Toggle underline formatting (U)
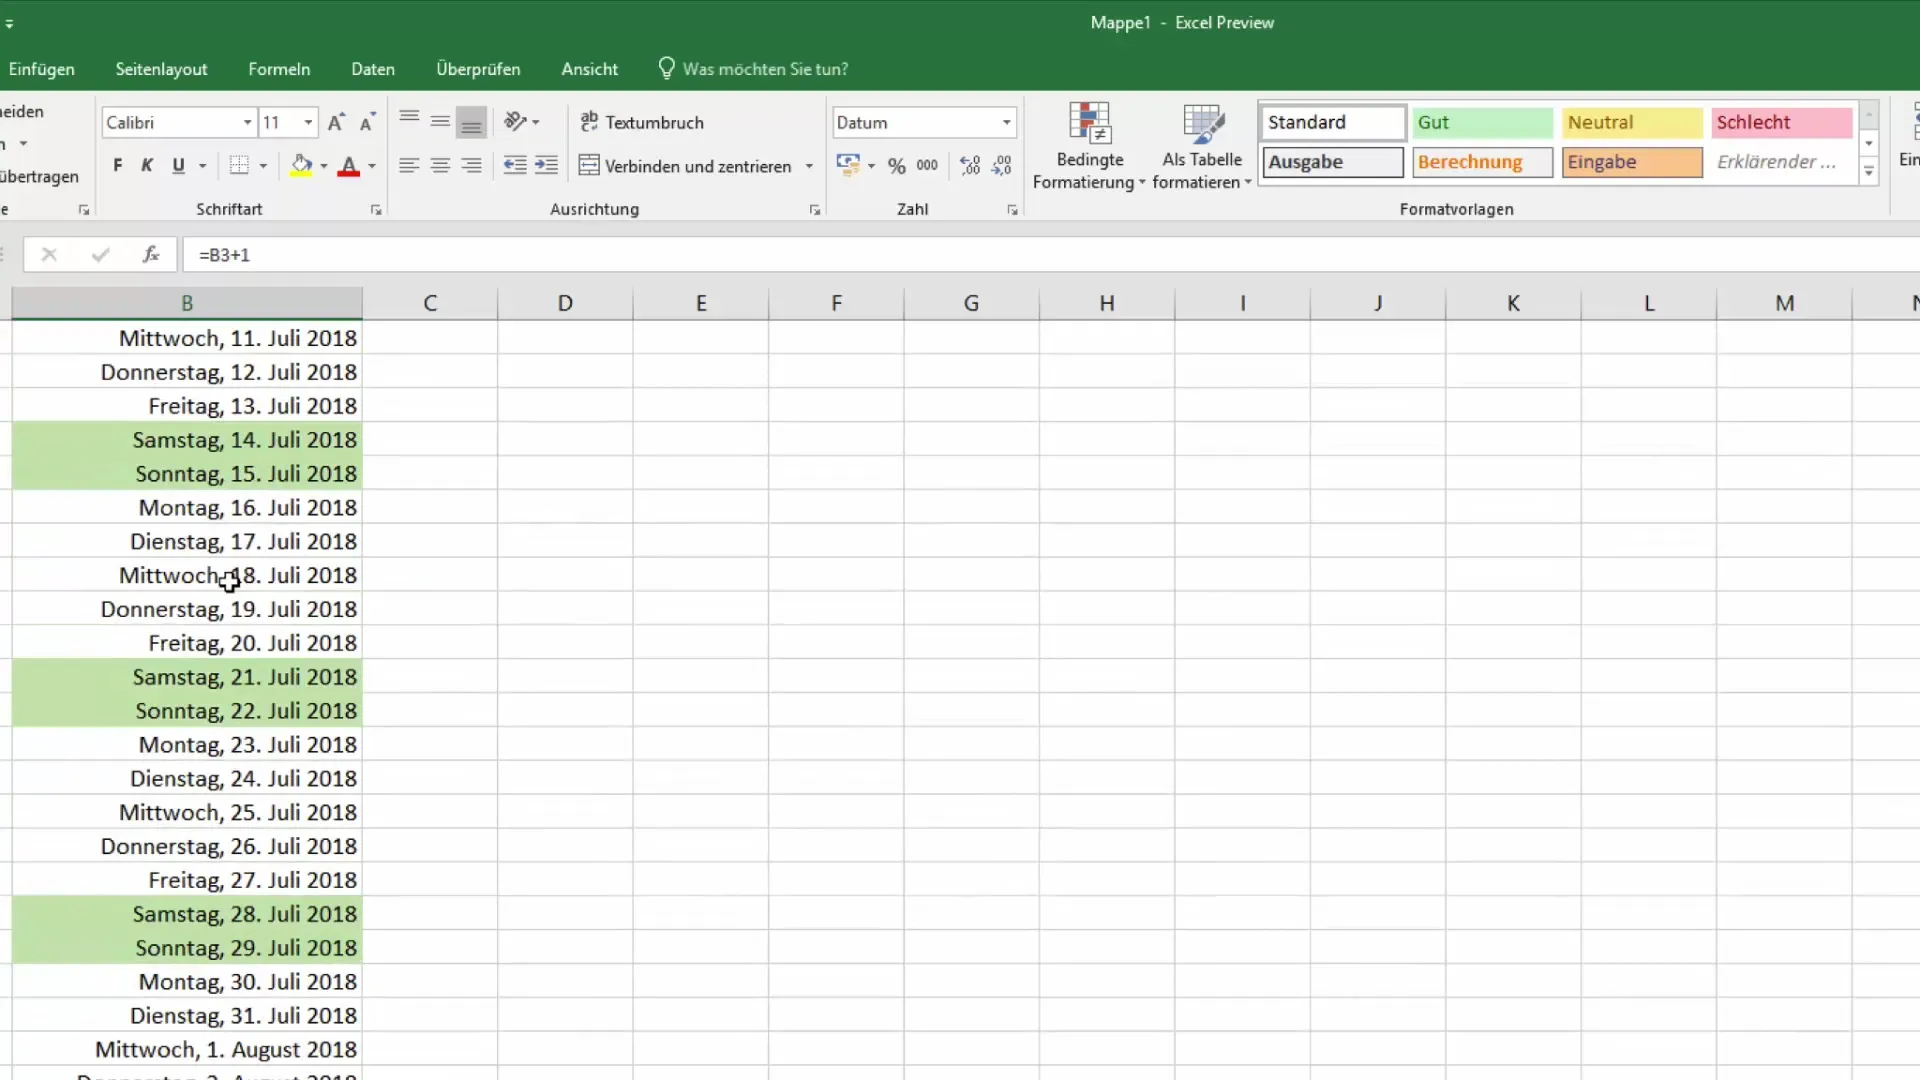 coord(178,166)
